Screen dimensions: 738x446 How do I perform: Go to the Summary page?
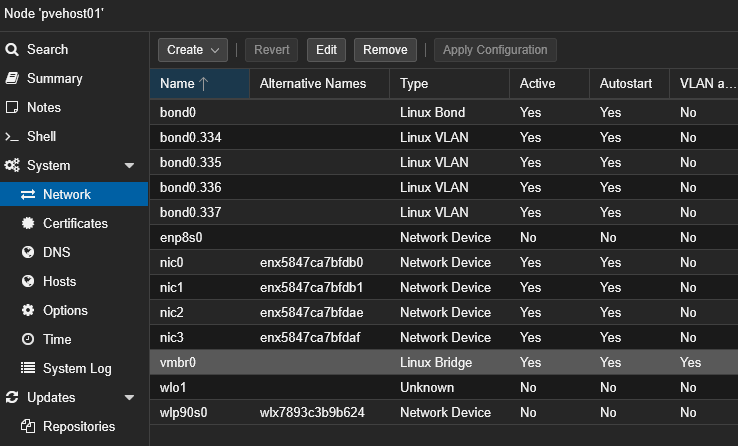tap(74, 79)
